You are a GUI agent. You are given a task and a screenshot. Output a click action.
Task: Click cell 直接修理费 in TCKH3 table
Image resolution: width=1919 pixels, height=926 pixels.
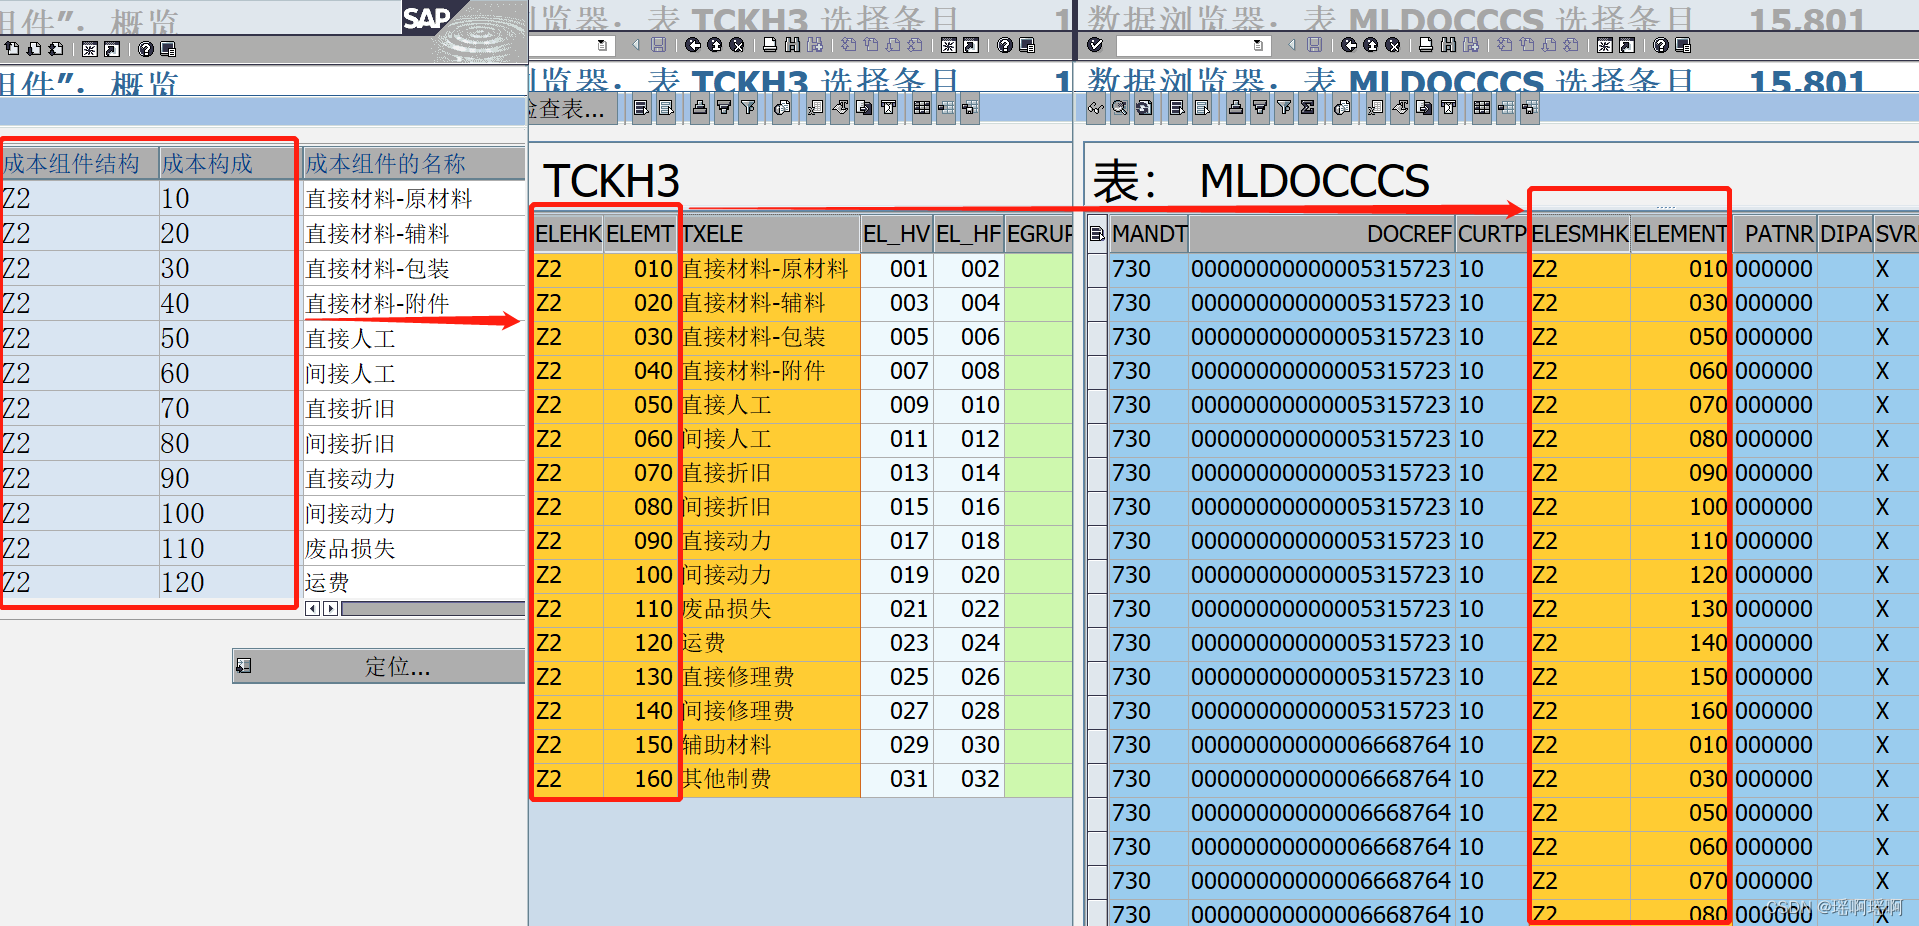pos(769,677)
